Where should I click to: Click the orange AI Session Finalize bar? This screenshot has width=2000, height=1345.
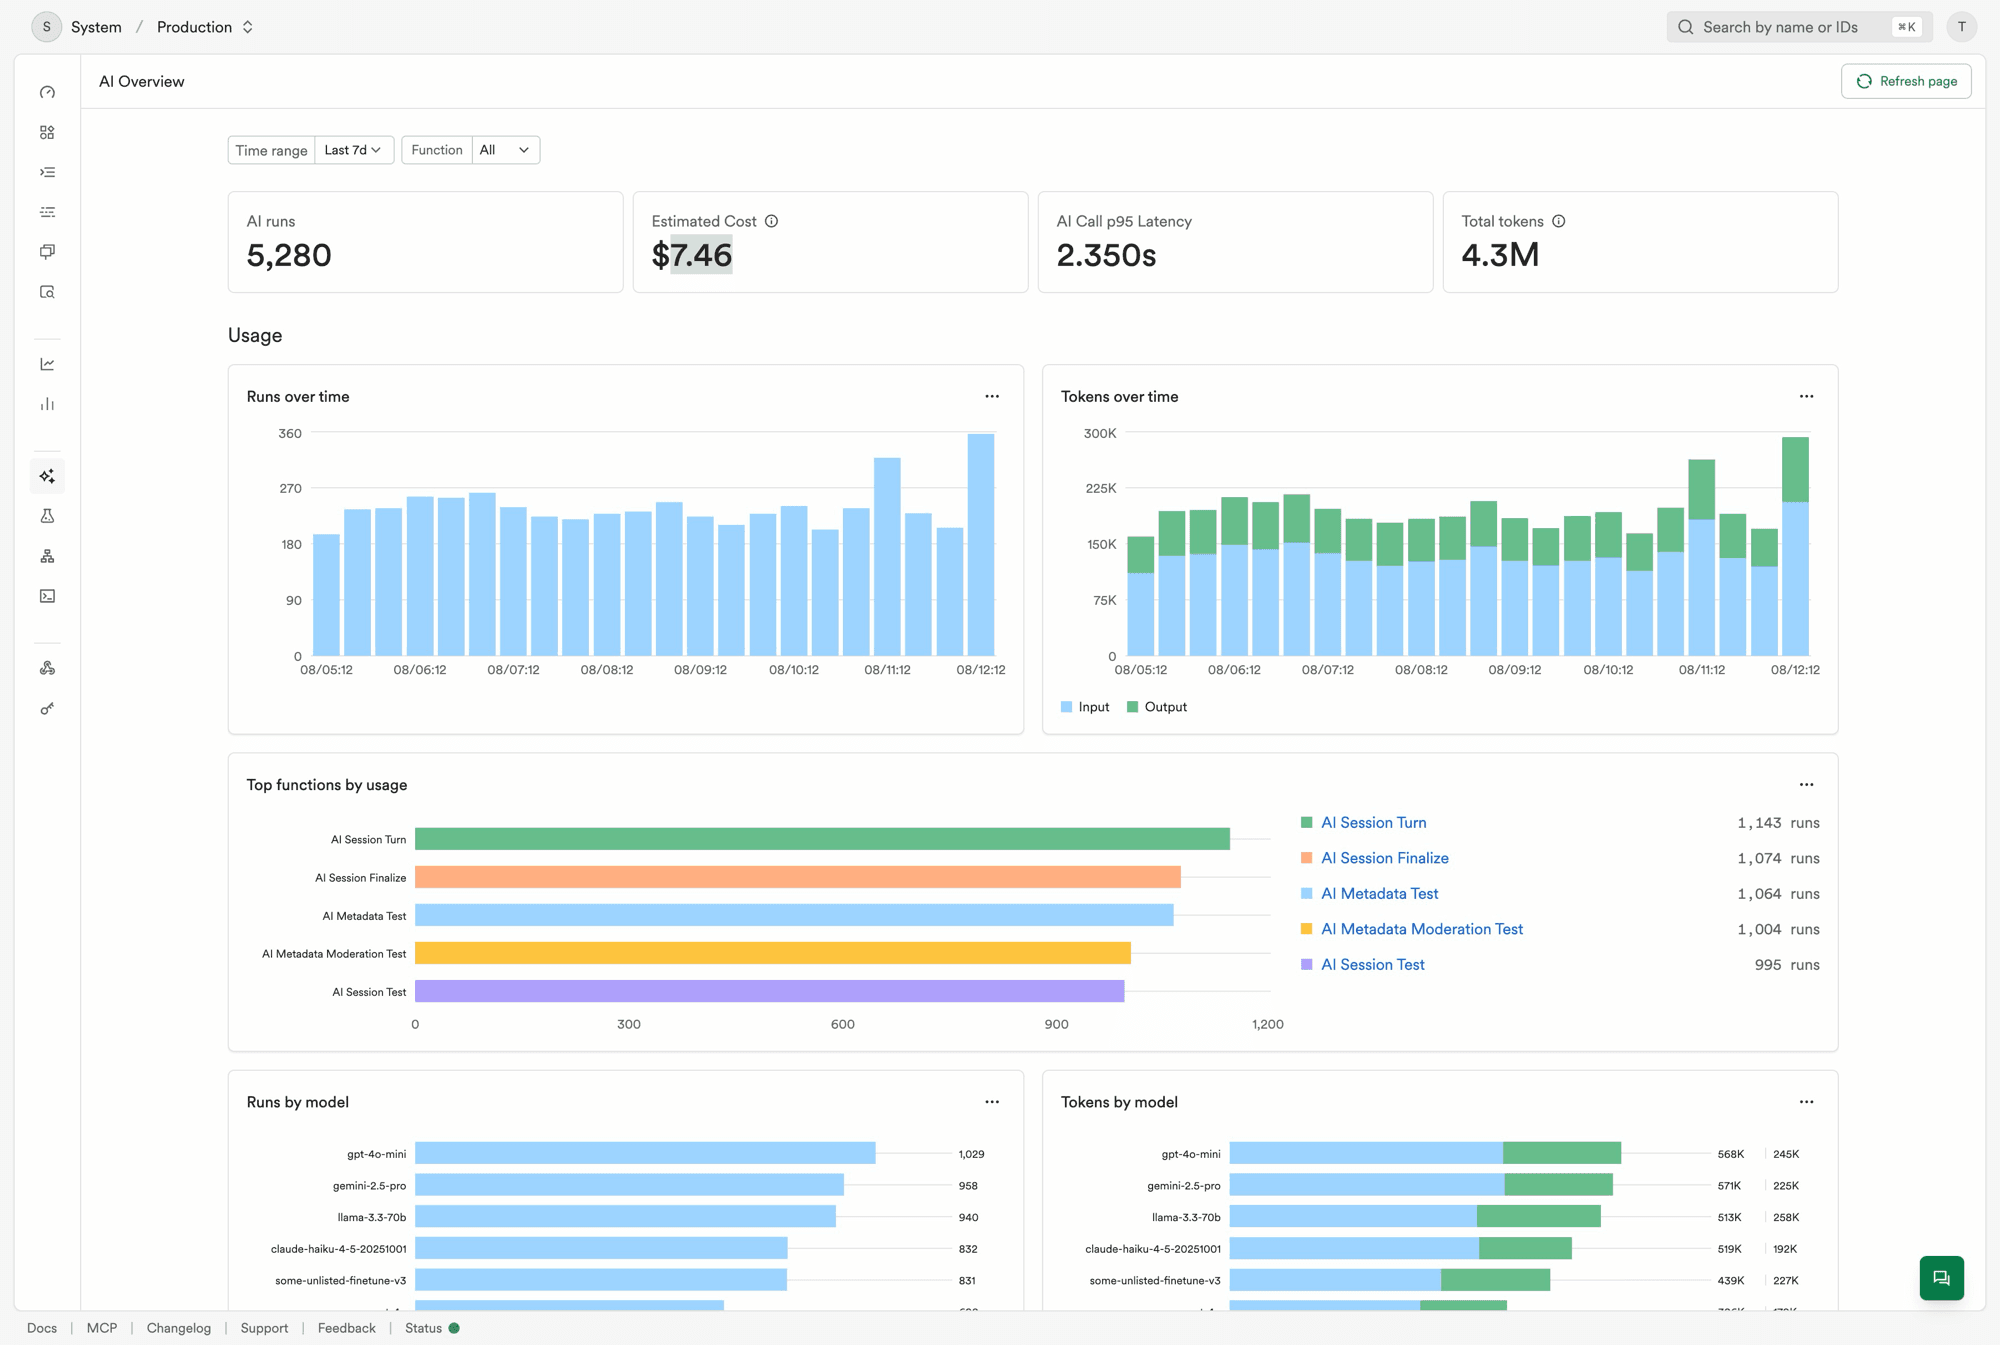pos(798,877)
